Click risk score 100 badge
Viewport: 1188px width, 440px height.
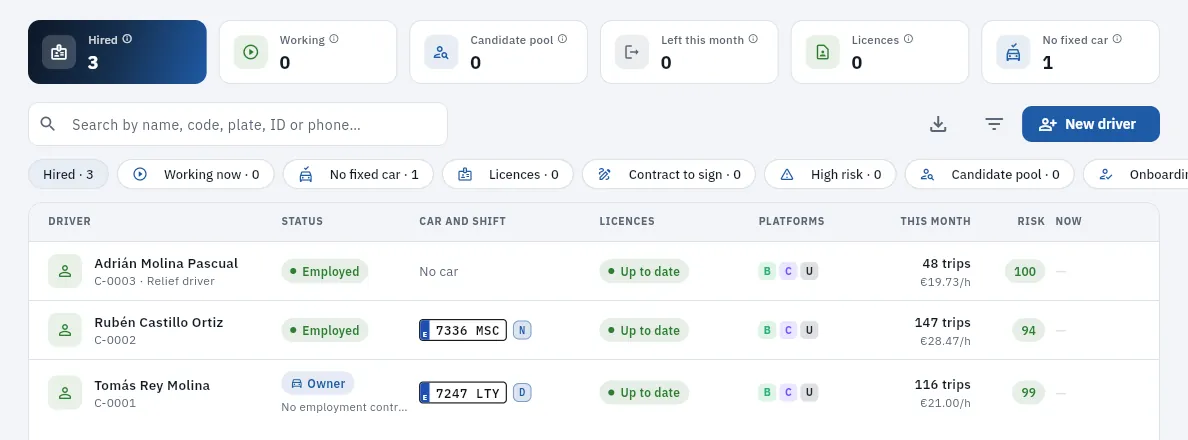tap(1025, 271)
